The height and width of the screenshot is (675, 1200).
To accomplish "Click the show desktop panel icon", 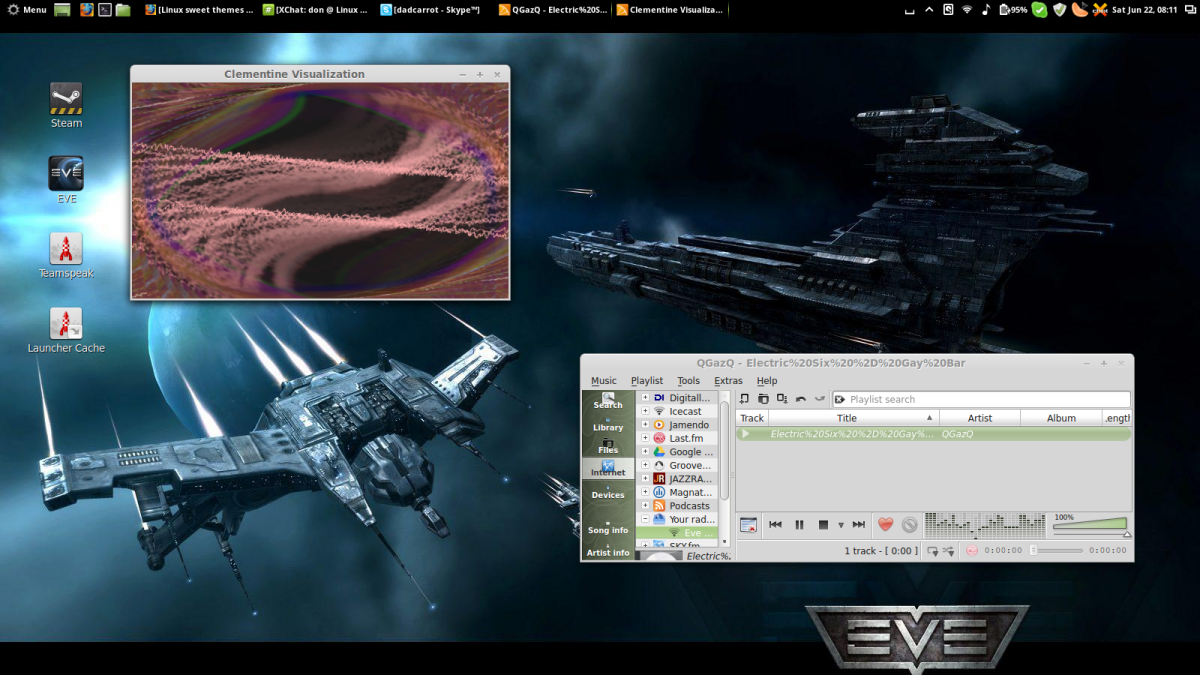I will (62, 9).
